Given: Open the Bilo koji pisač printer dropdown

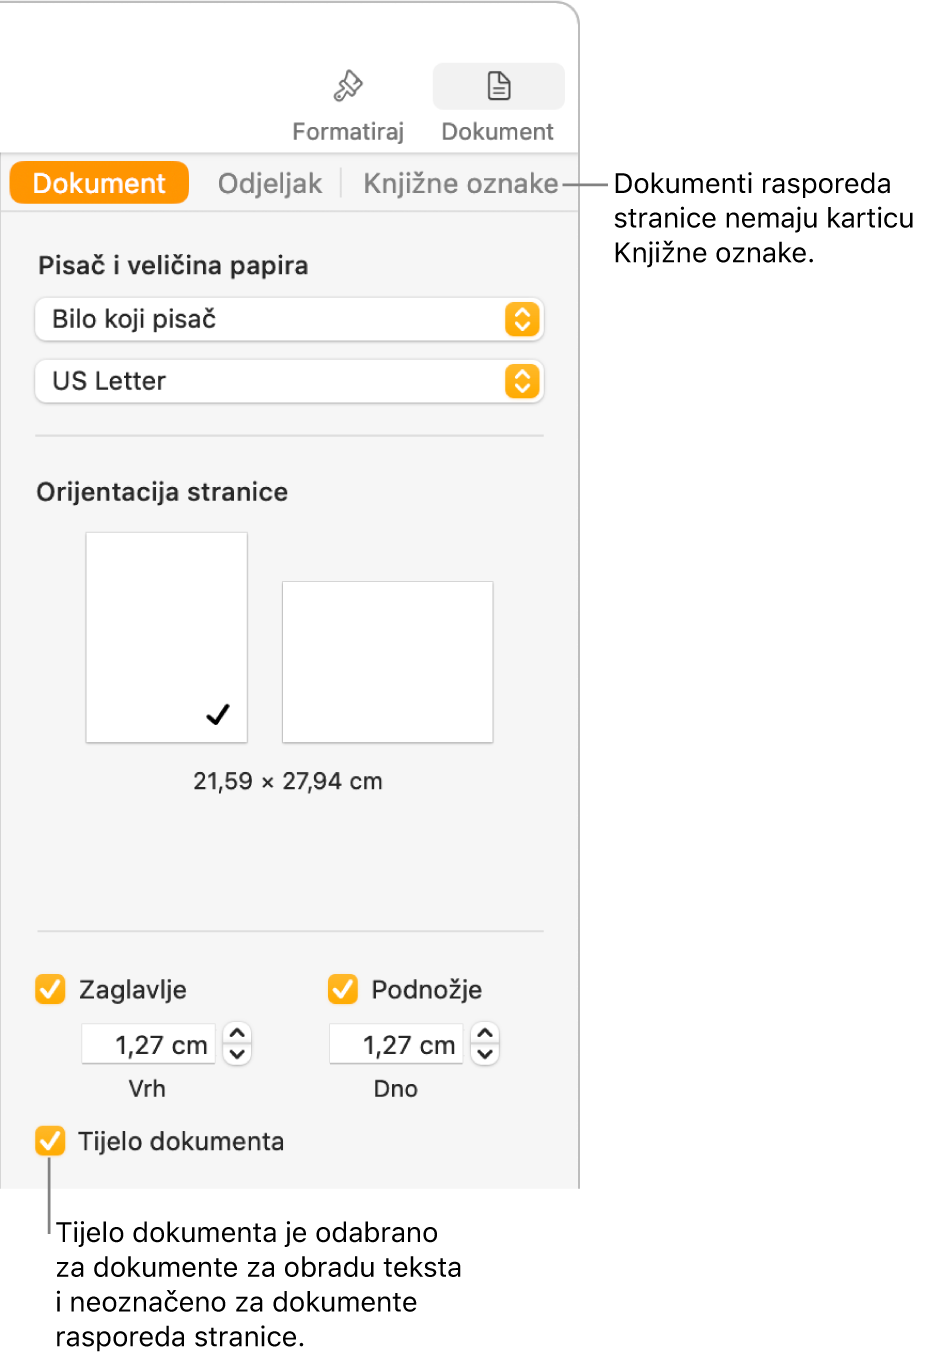Looking at the screenshot, I should [x=289, y=320].
